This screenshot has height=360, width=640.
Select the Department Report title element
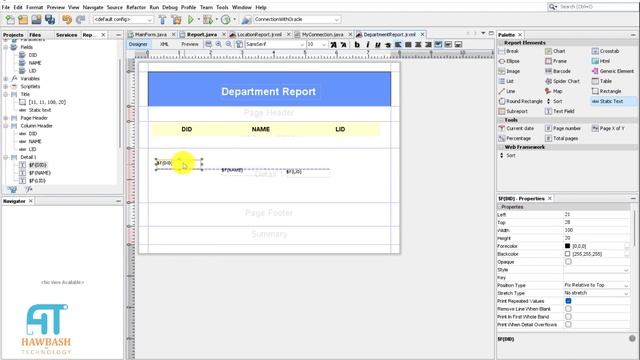tap(269, 91)
